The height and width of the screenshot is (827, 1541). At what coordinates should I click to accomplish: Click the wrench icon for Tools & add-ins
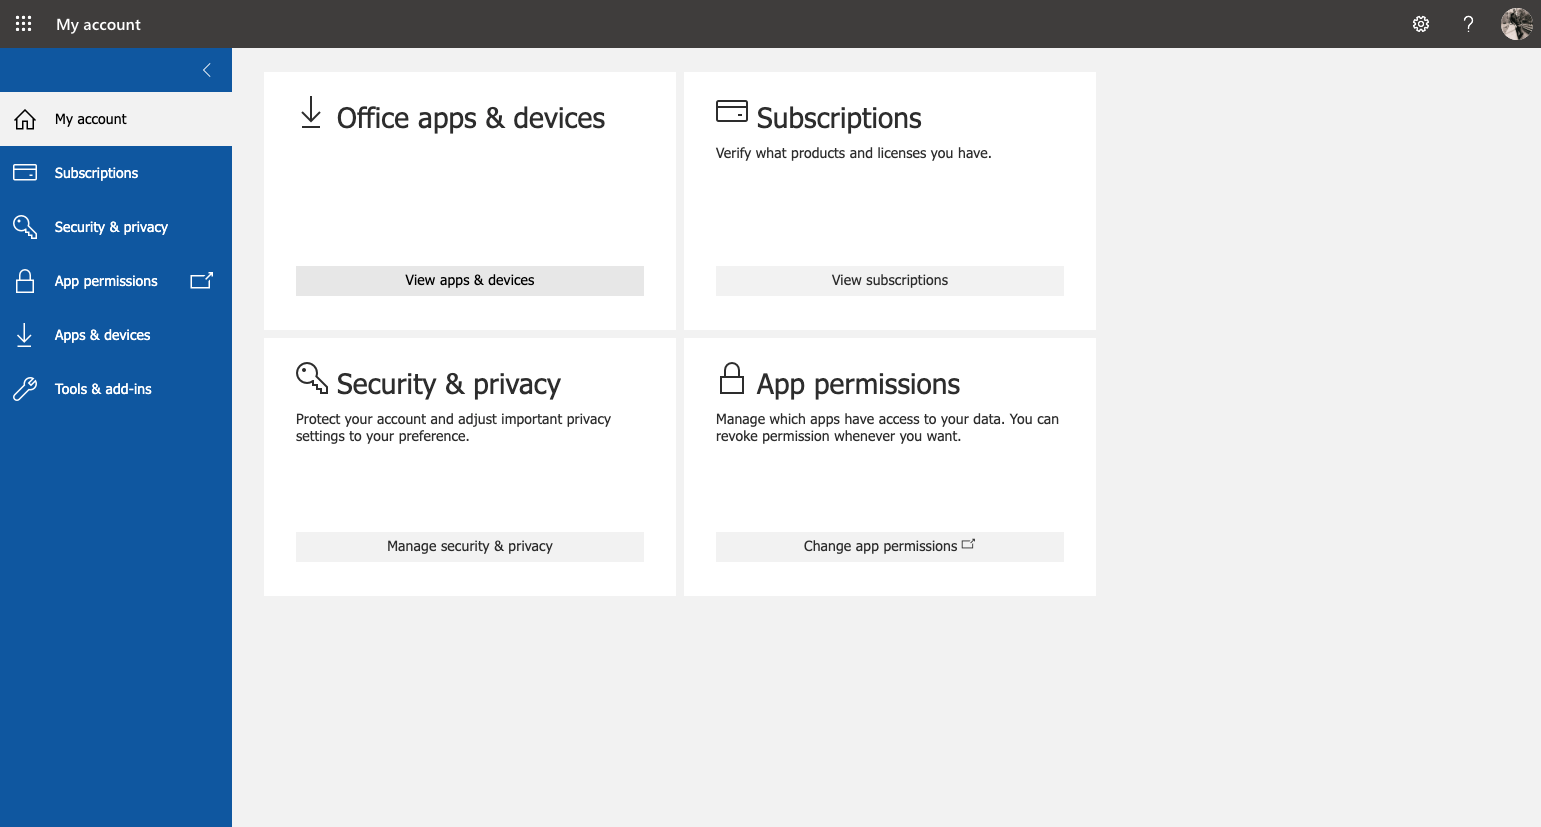click(x=25, y=389)
